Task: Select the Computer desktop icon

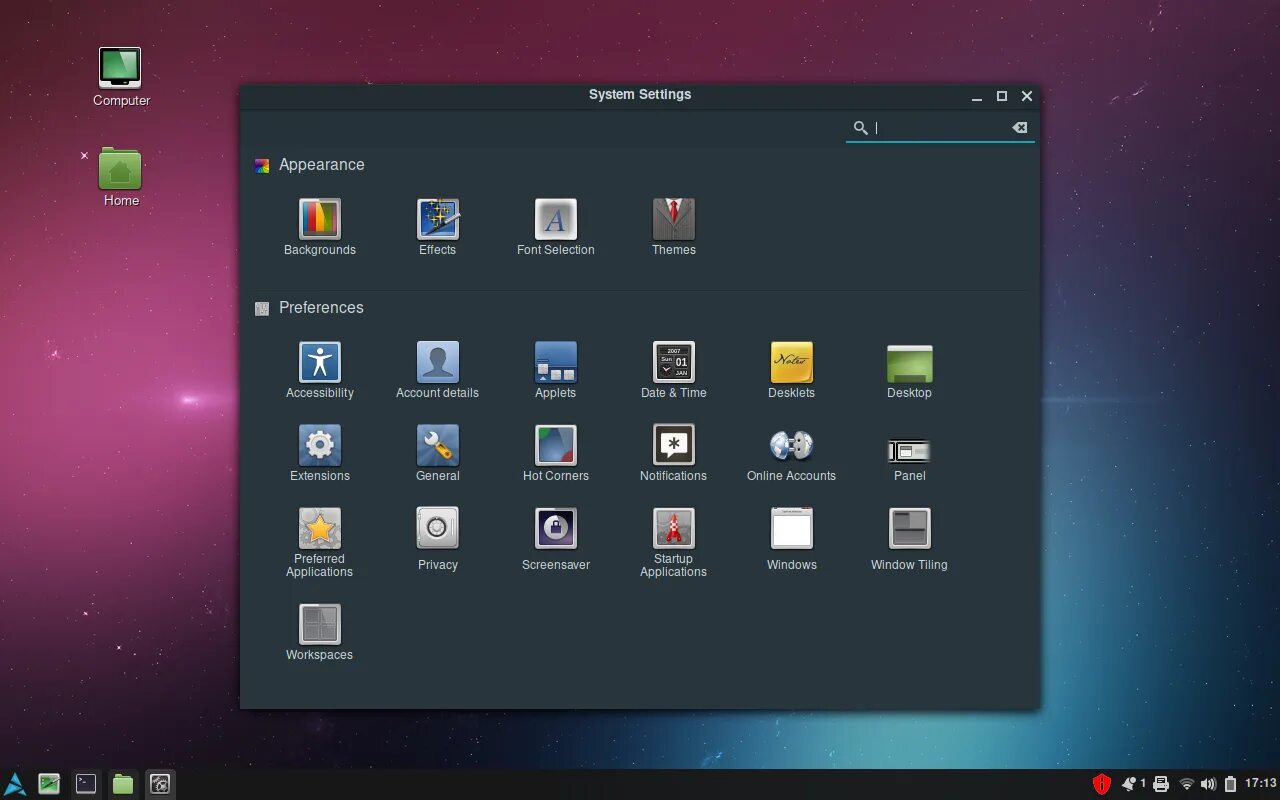Action: pyautogui.click(x=121, y=77)
